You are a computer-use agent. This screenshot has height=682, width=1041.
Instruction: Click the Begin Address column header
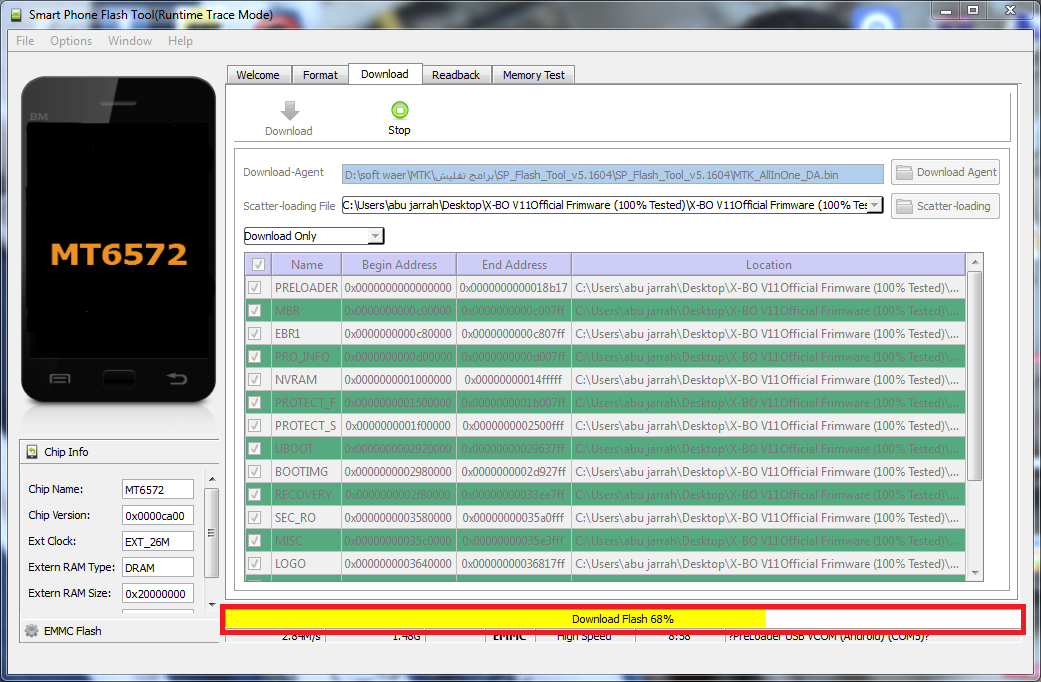399,264
